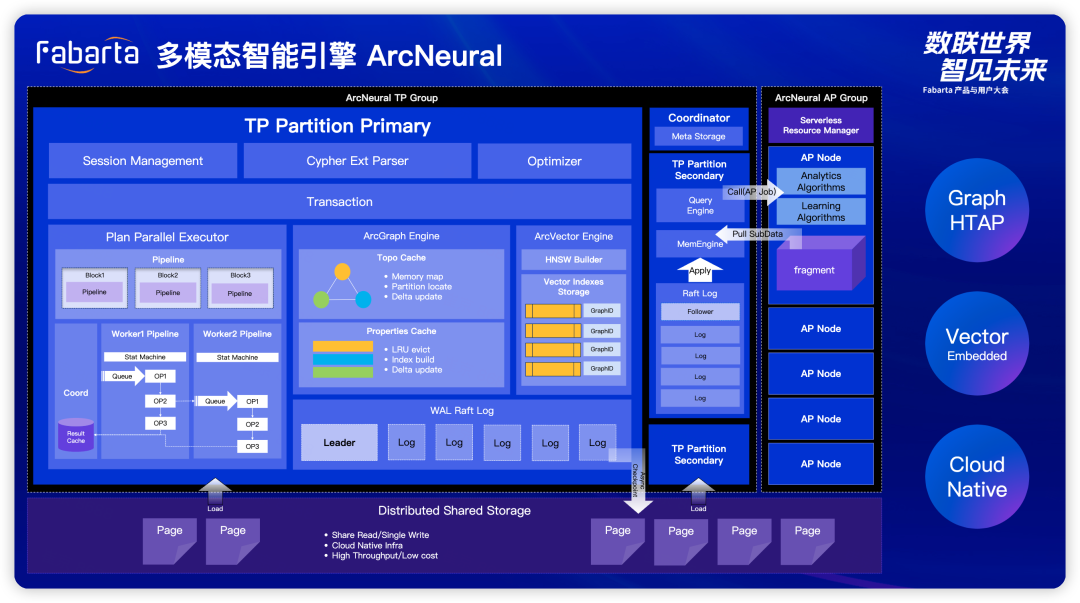Image resolution: width=1080 pixels, height=603 pixels.
Task: Select the Leader box in WAL Raft Log
Action: [340, 442]
